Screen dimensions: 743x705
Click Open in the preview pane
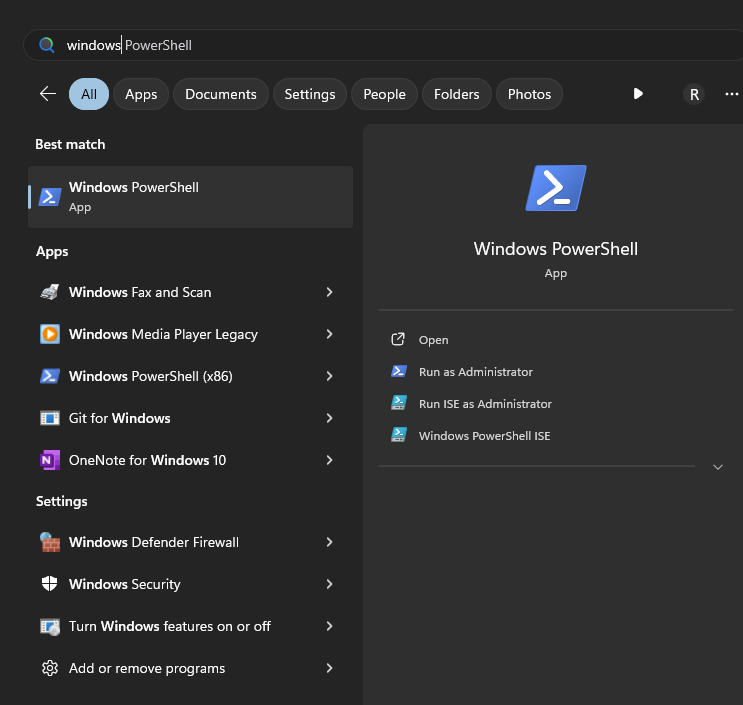pyautogui.click(x=433, y=340)
